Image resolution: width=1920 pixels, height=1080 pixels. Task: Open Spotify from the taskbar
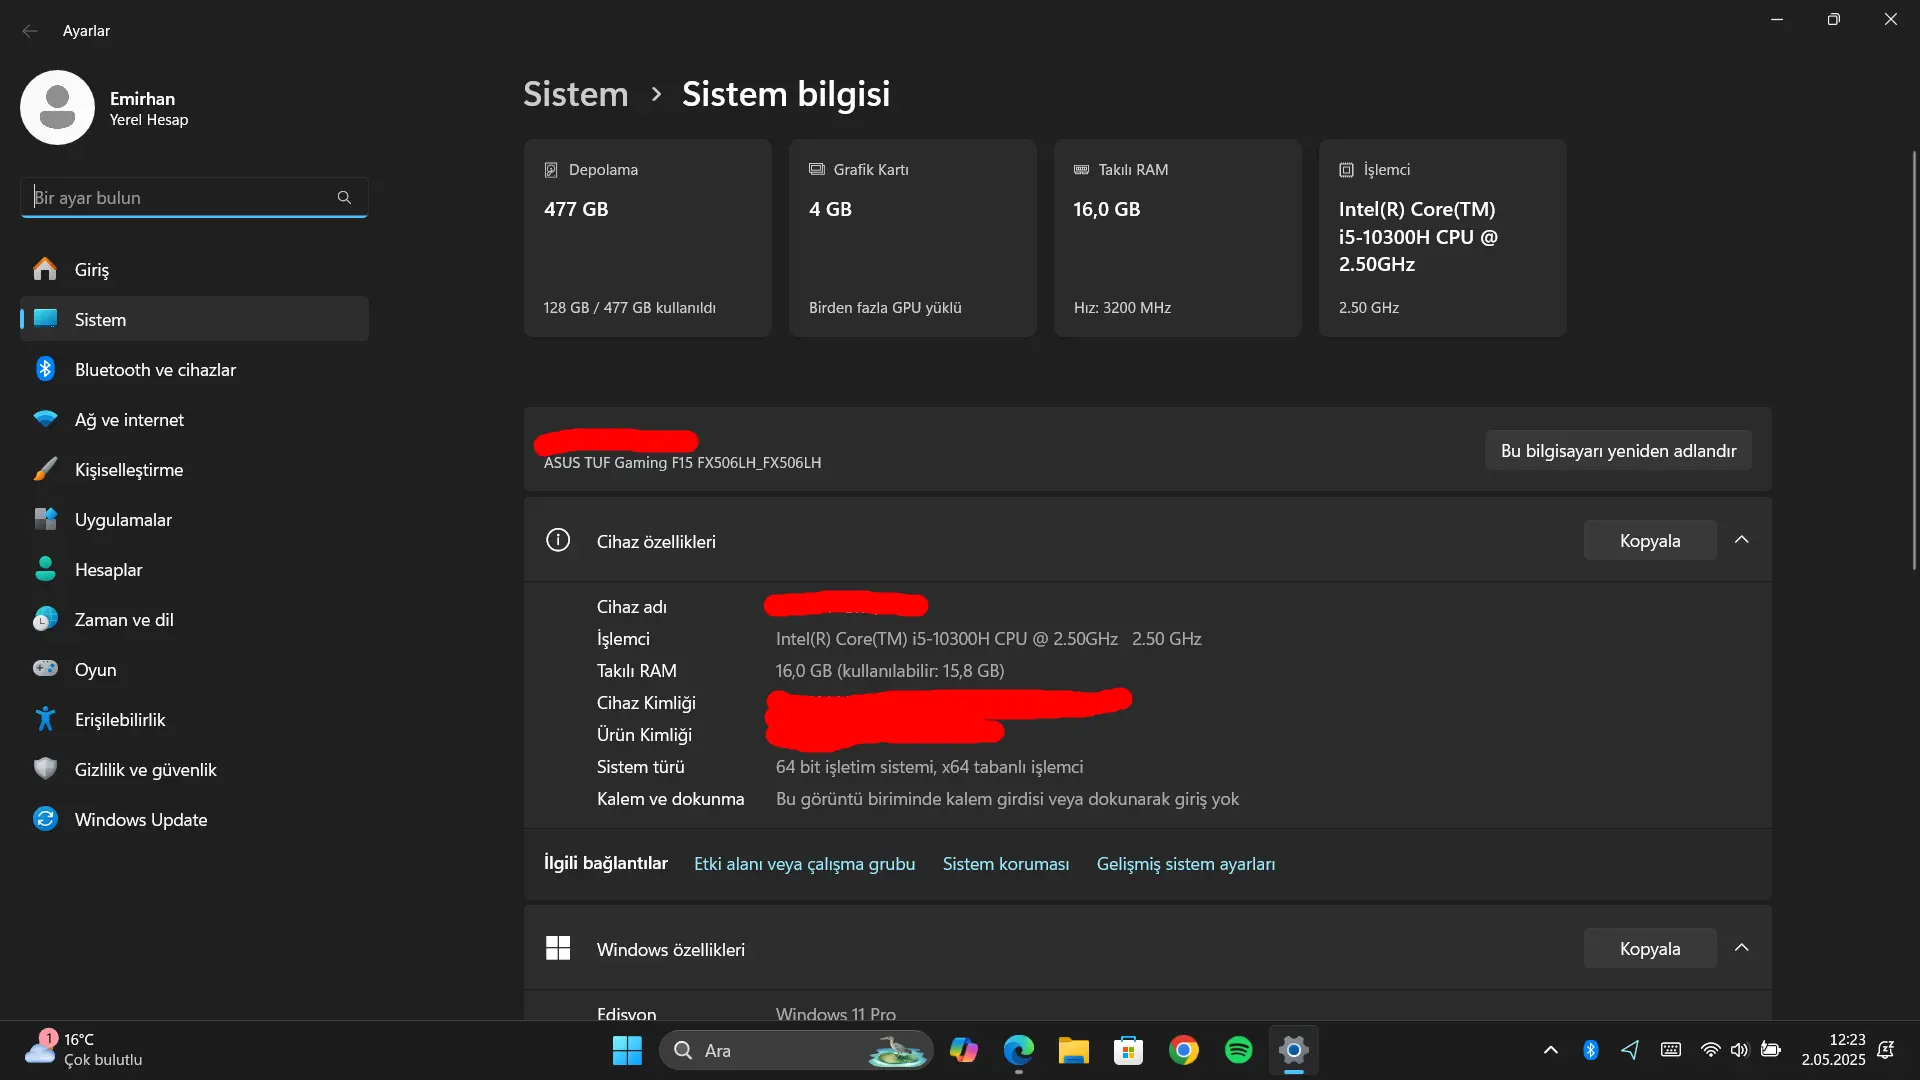(1239, 1050)
